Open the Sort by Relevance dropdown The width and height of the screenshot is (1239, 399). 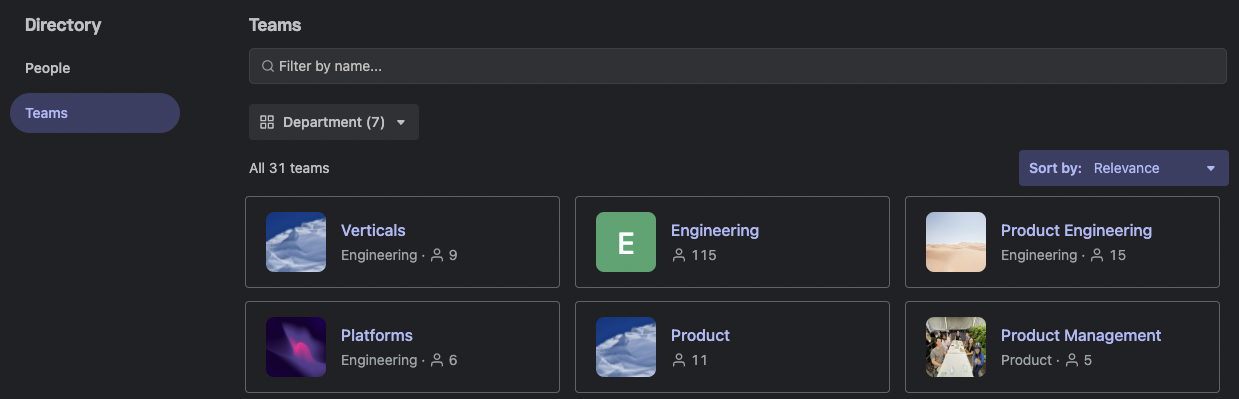tap(1124, 168)
